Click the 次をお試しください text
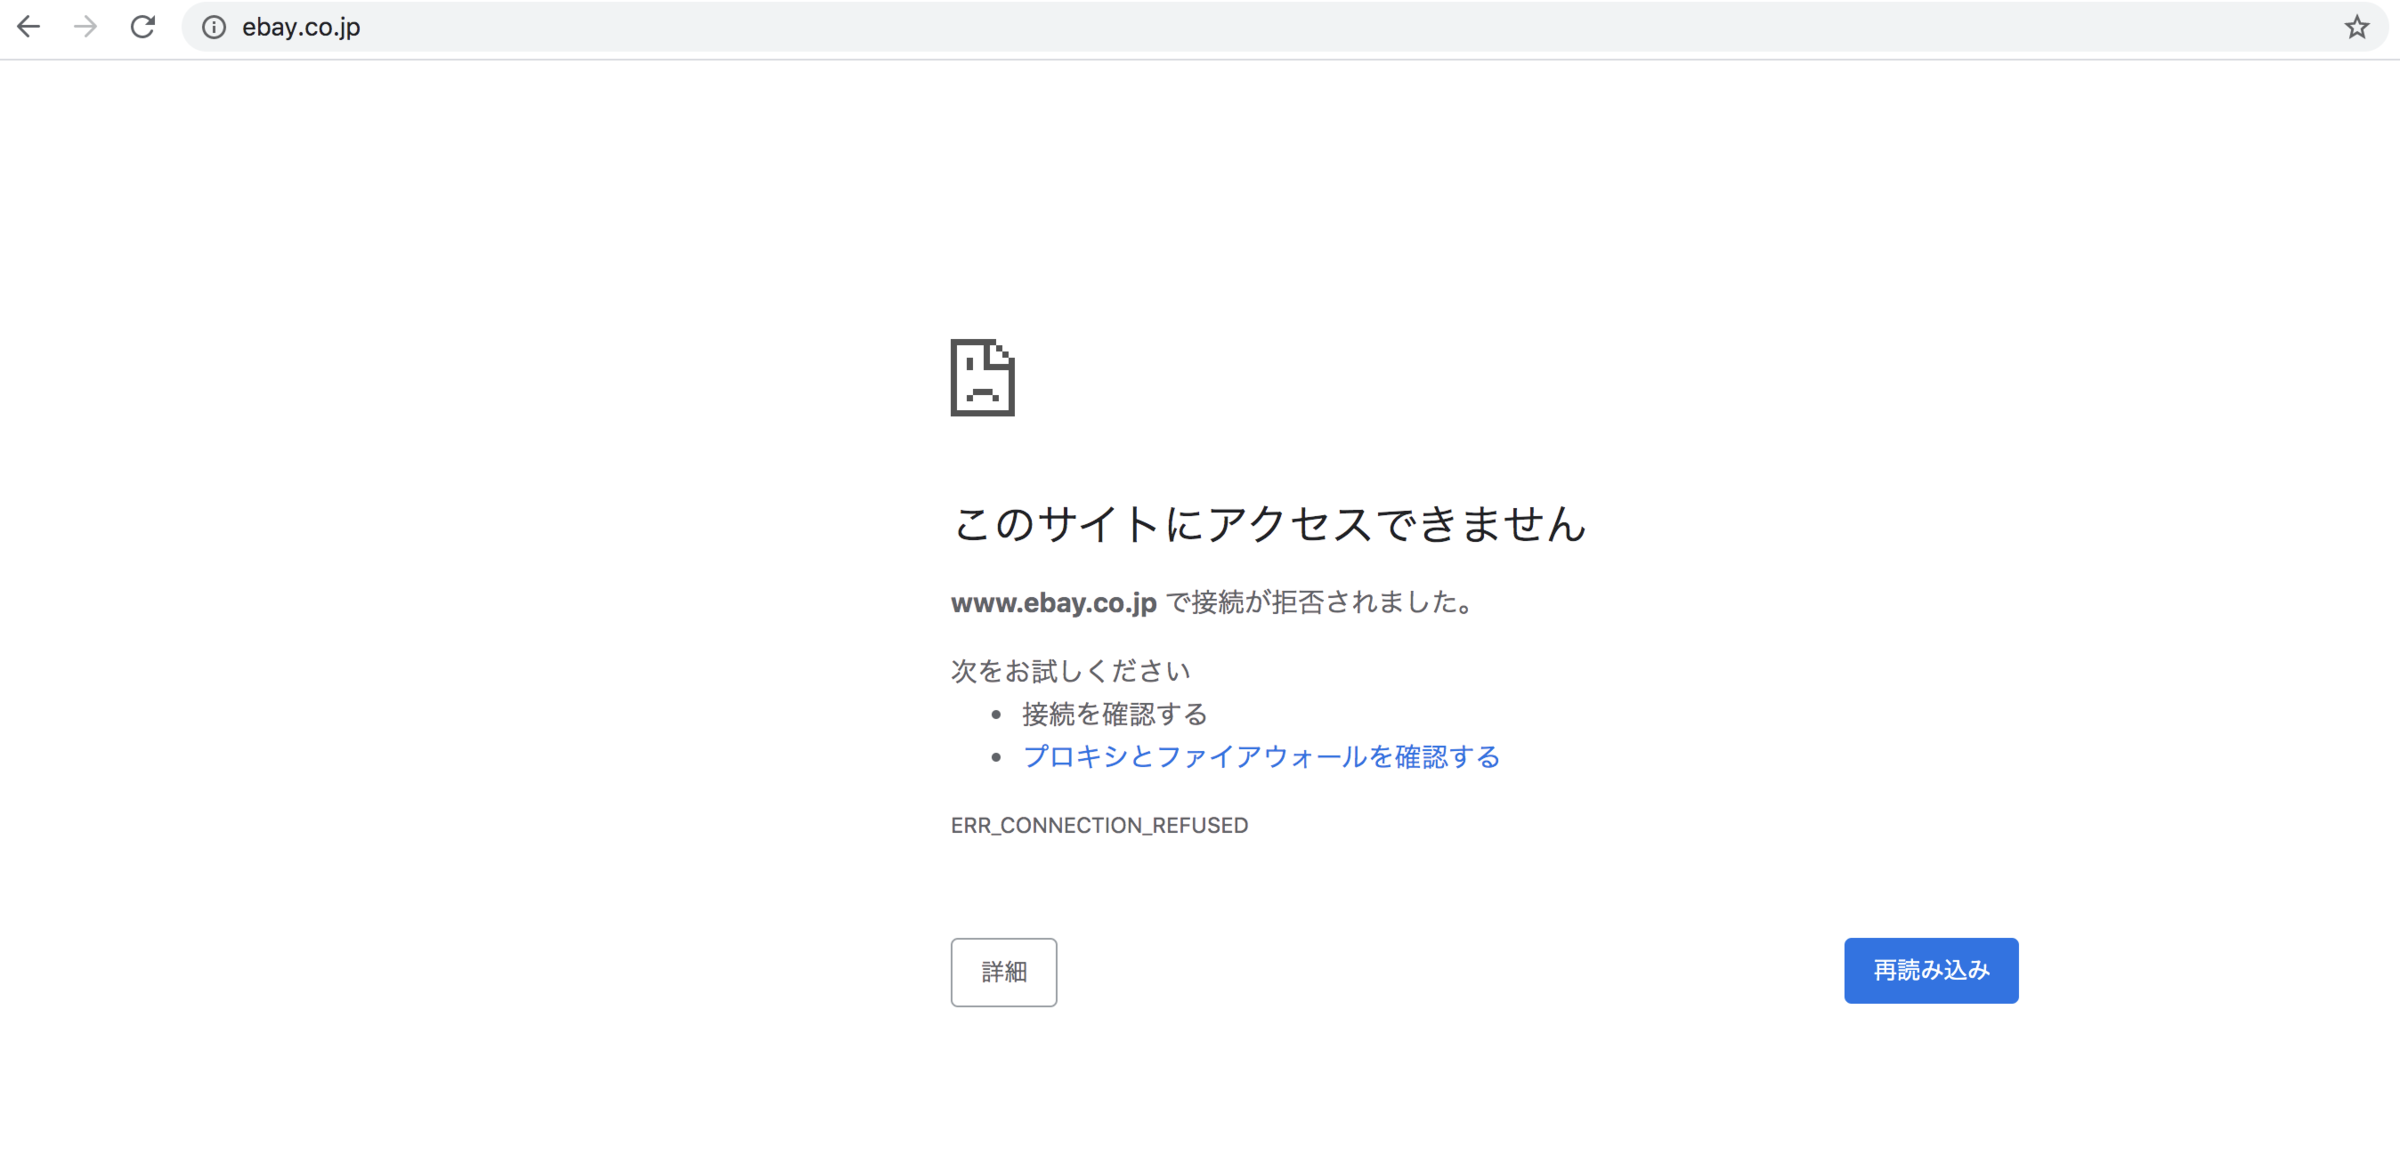The height and width of the screenshot is (1155, 2400). click(x=1070, y=671)
